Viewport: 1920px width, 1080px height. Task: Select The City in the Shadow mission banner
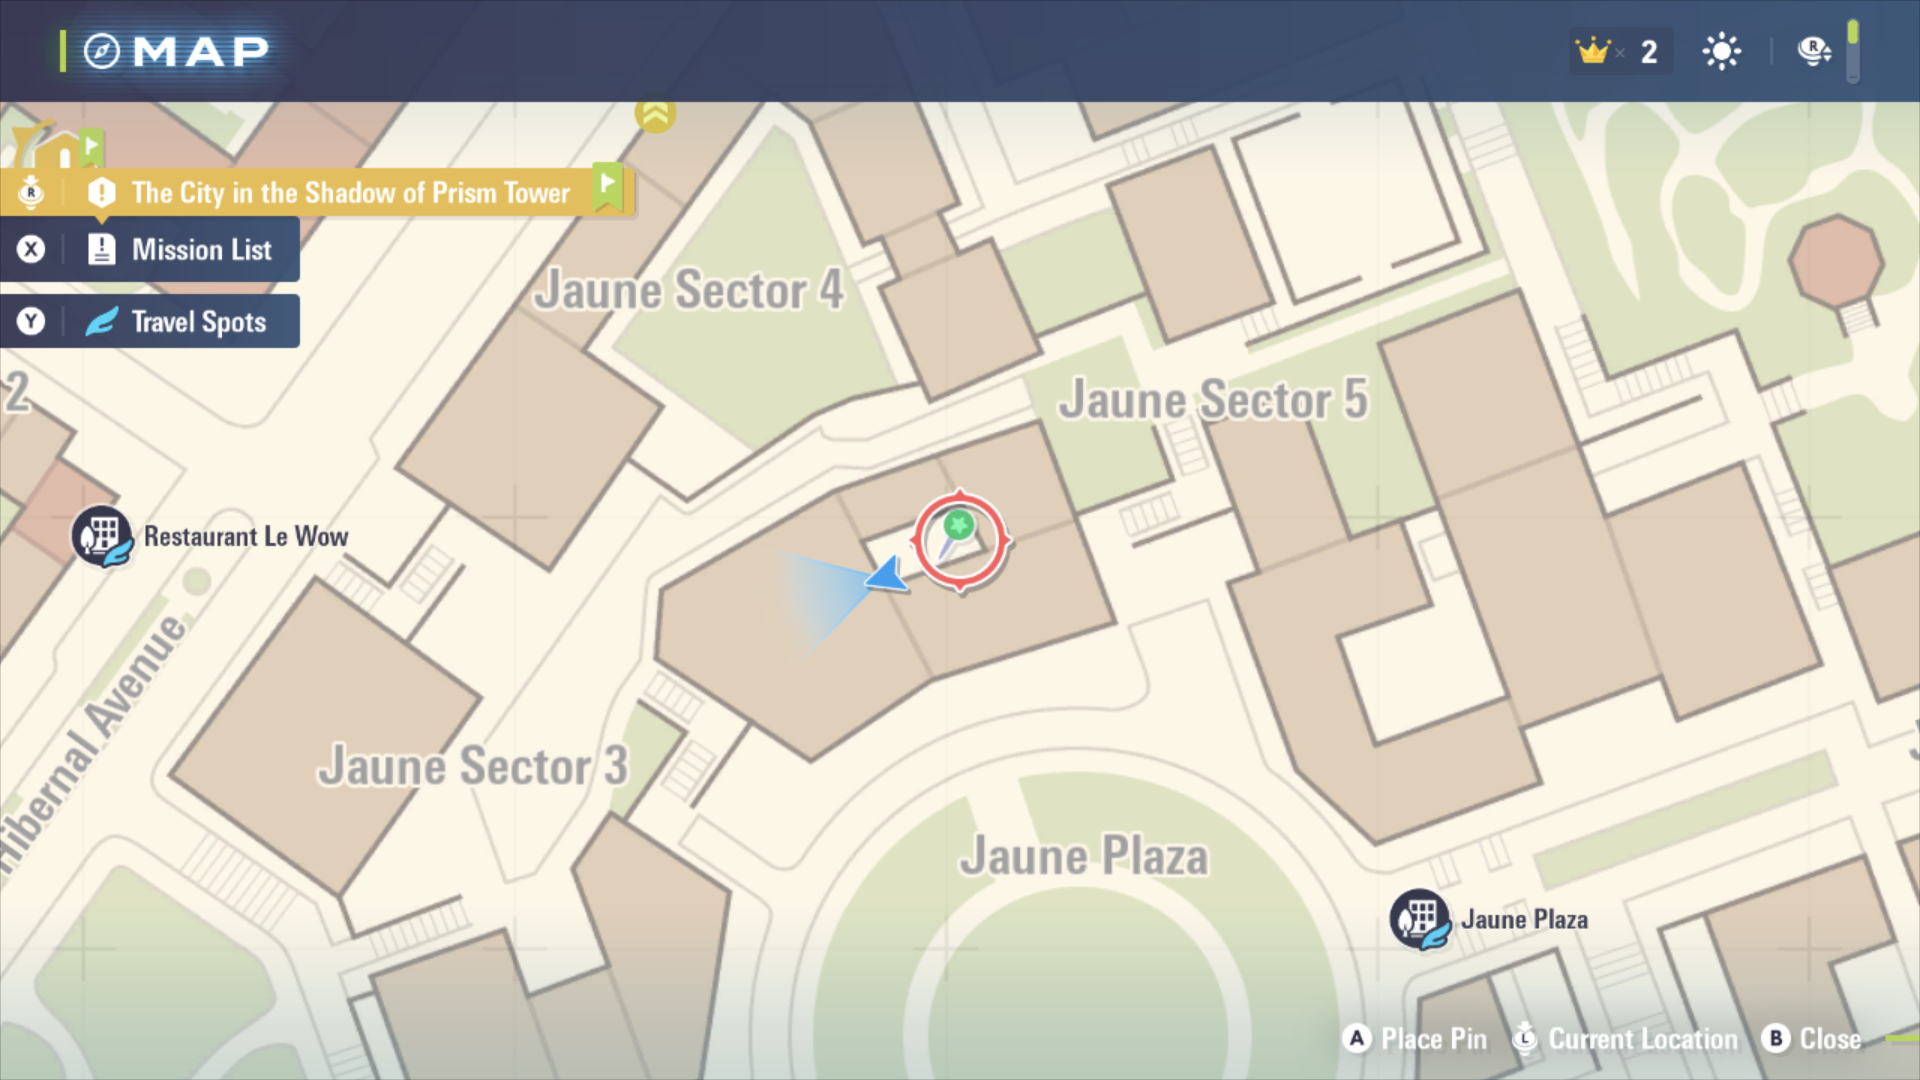(x=315, y=192)
